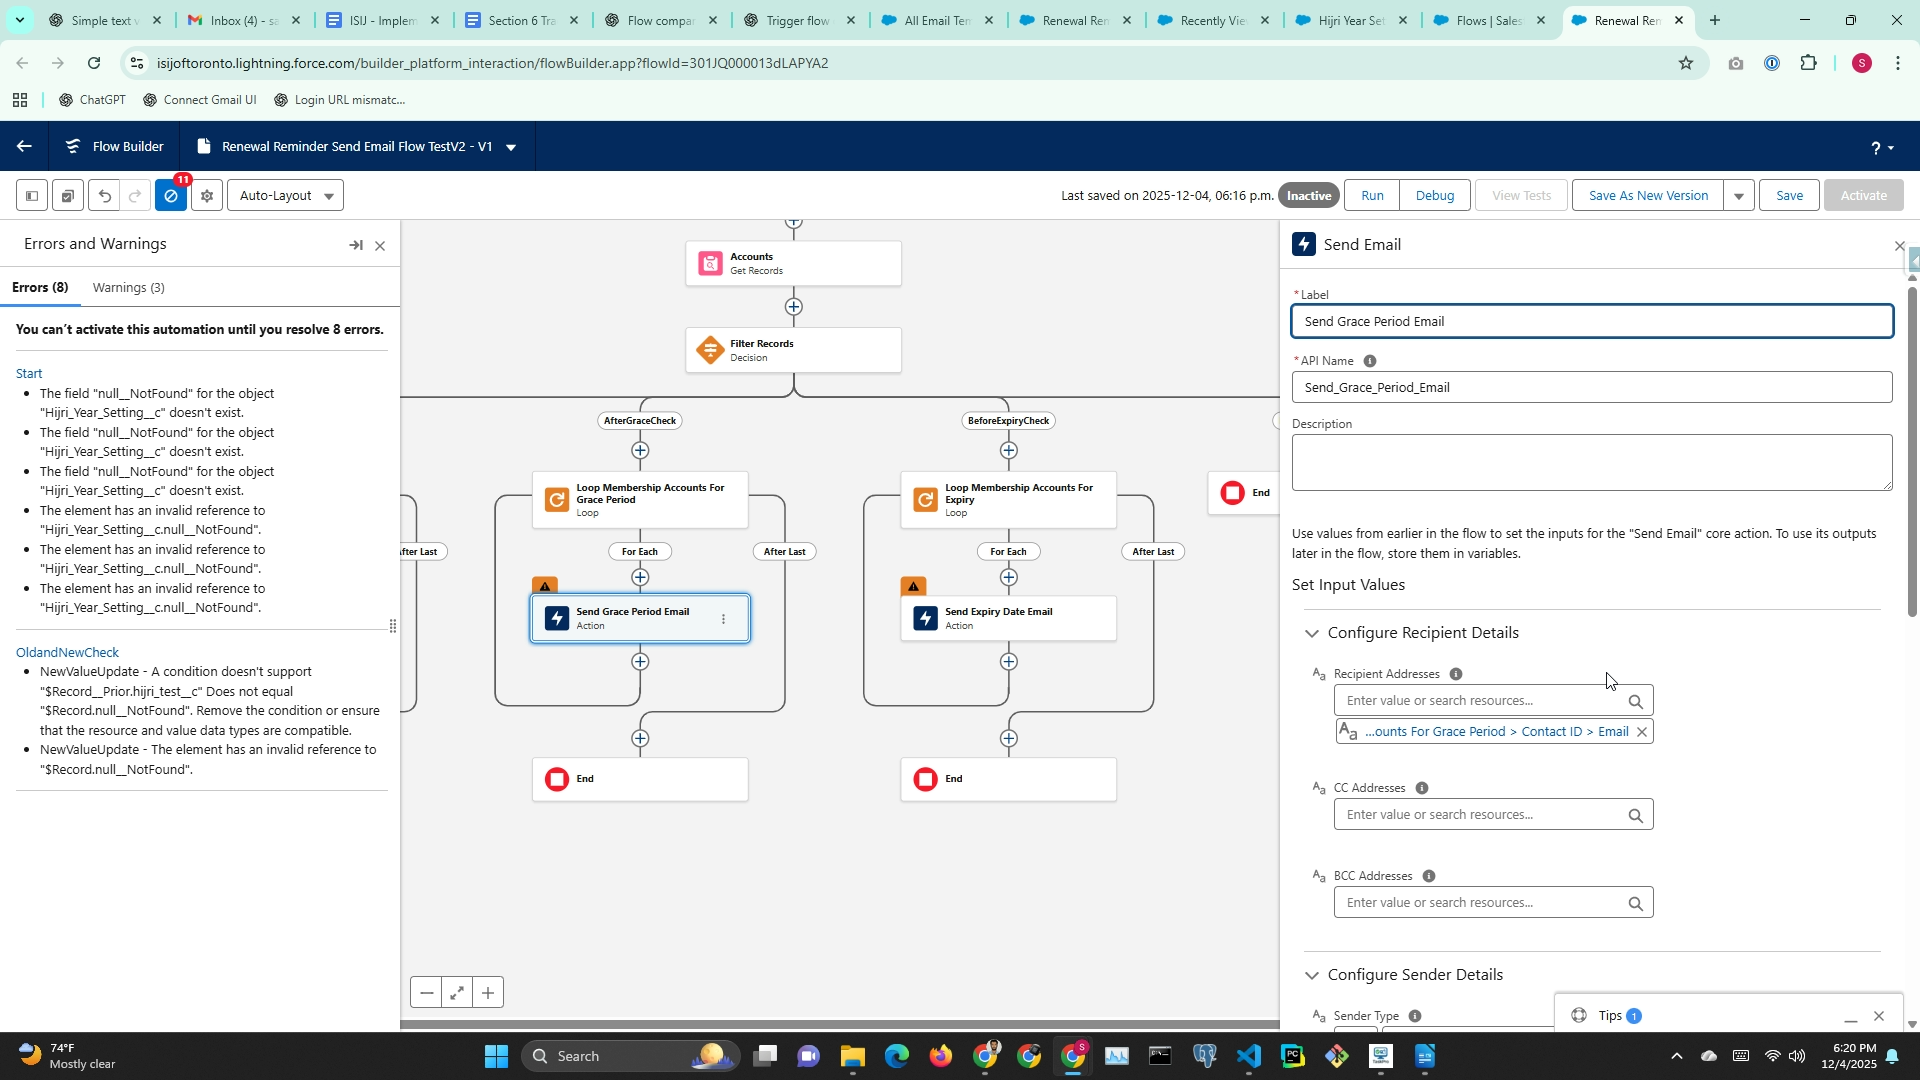Click the Debug button

[x=1434, y=196]
